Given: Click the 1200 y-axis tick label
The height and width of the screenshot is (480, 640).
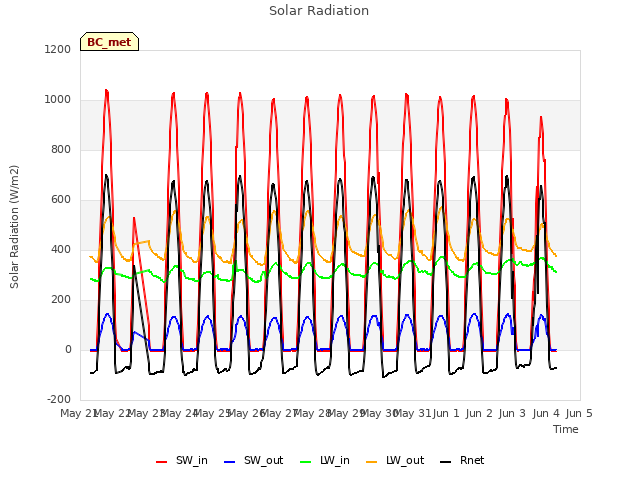Looking at the screenshot, I should (x=58, y=49).
